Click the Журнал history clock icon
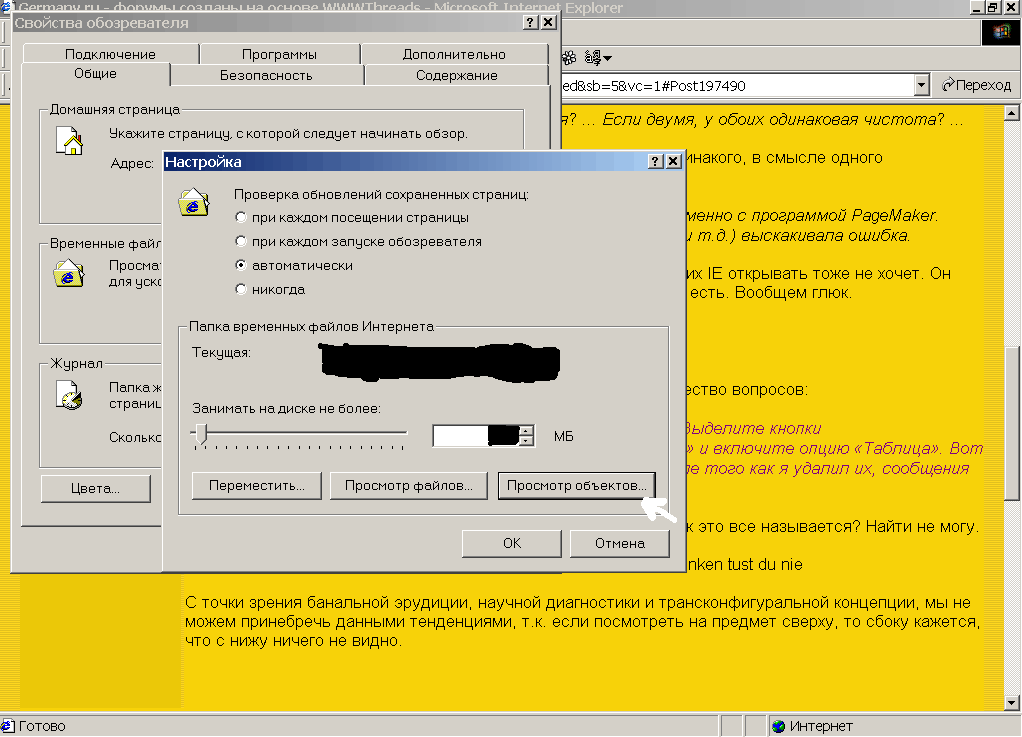1022x737 pixels. click(69, 395)
